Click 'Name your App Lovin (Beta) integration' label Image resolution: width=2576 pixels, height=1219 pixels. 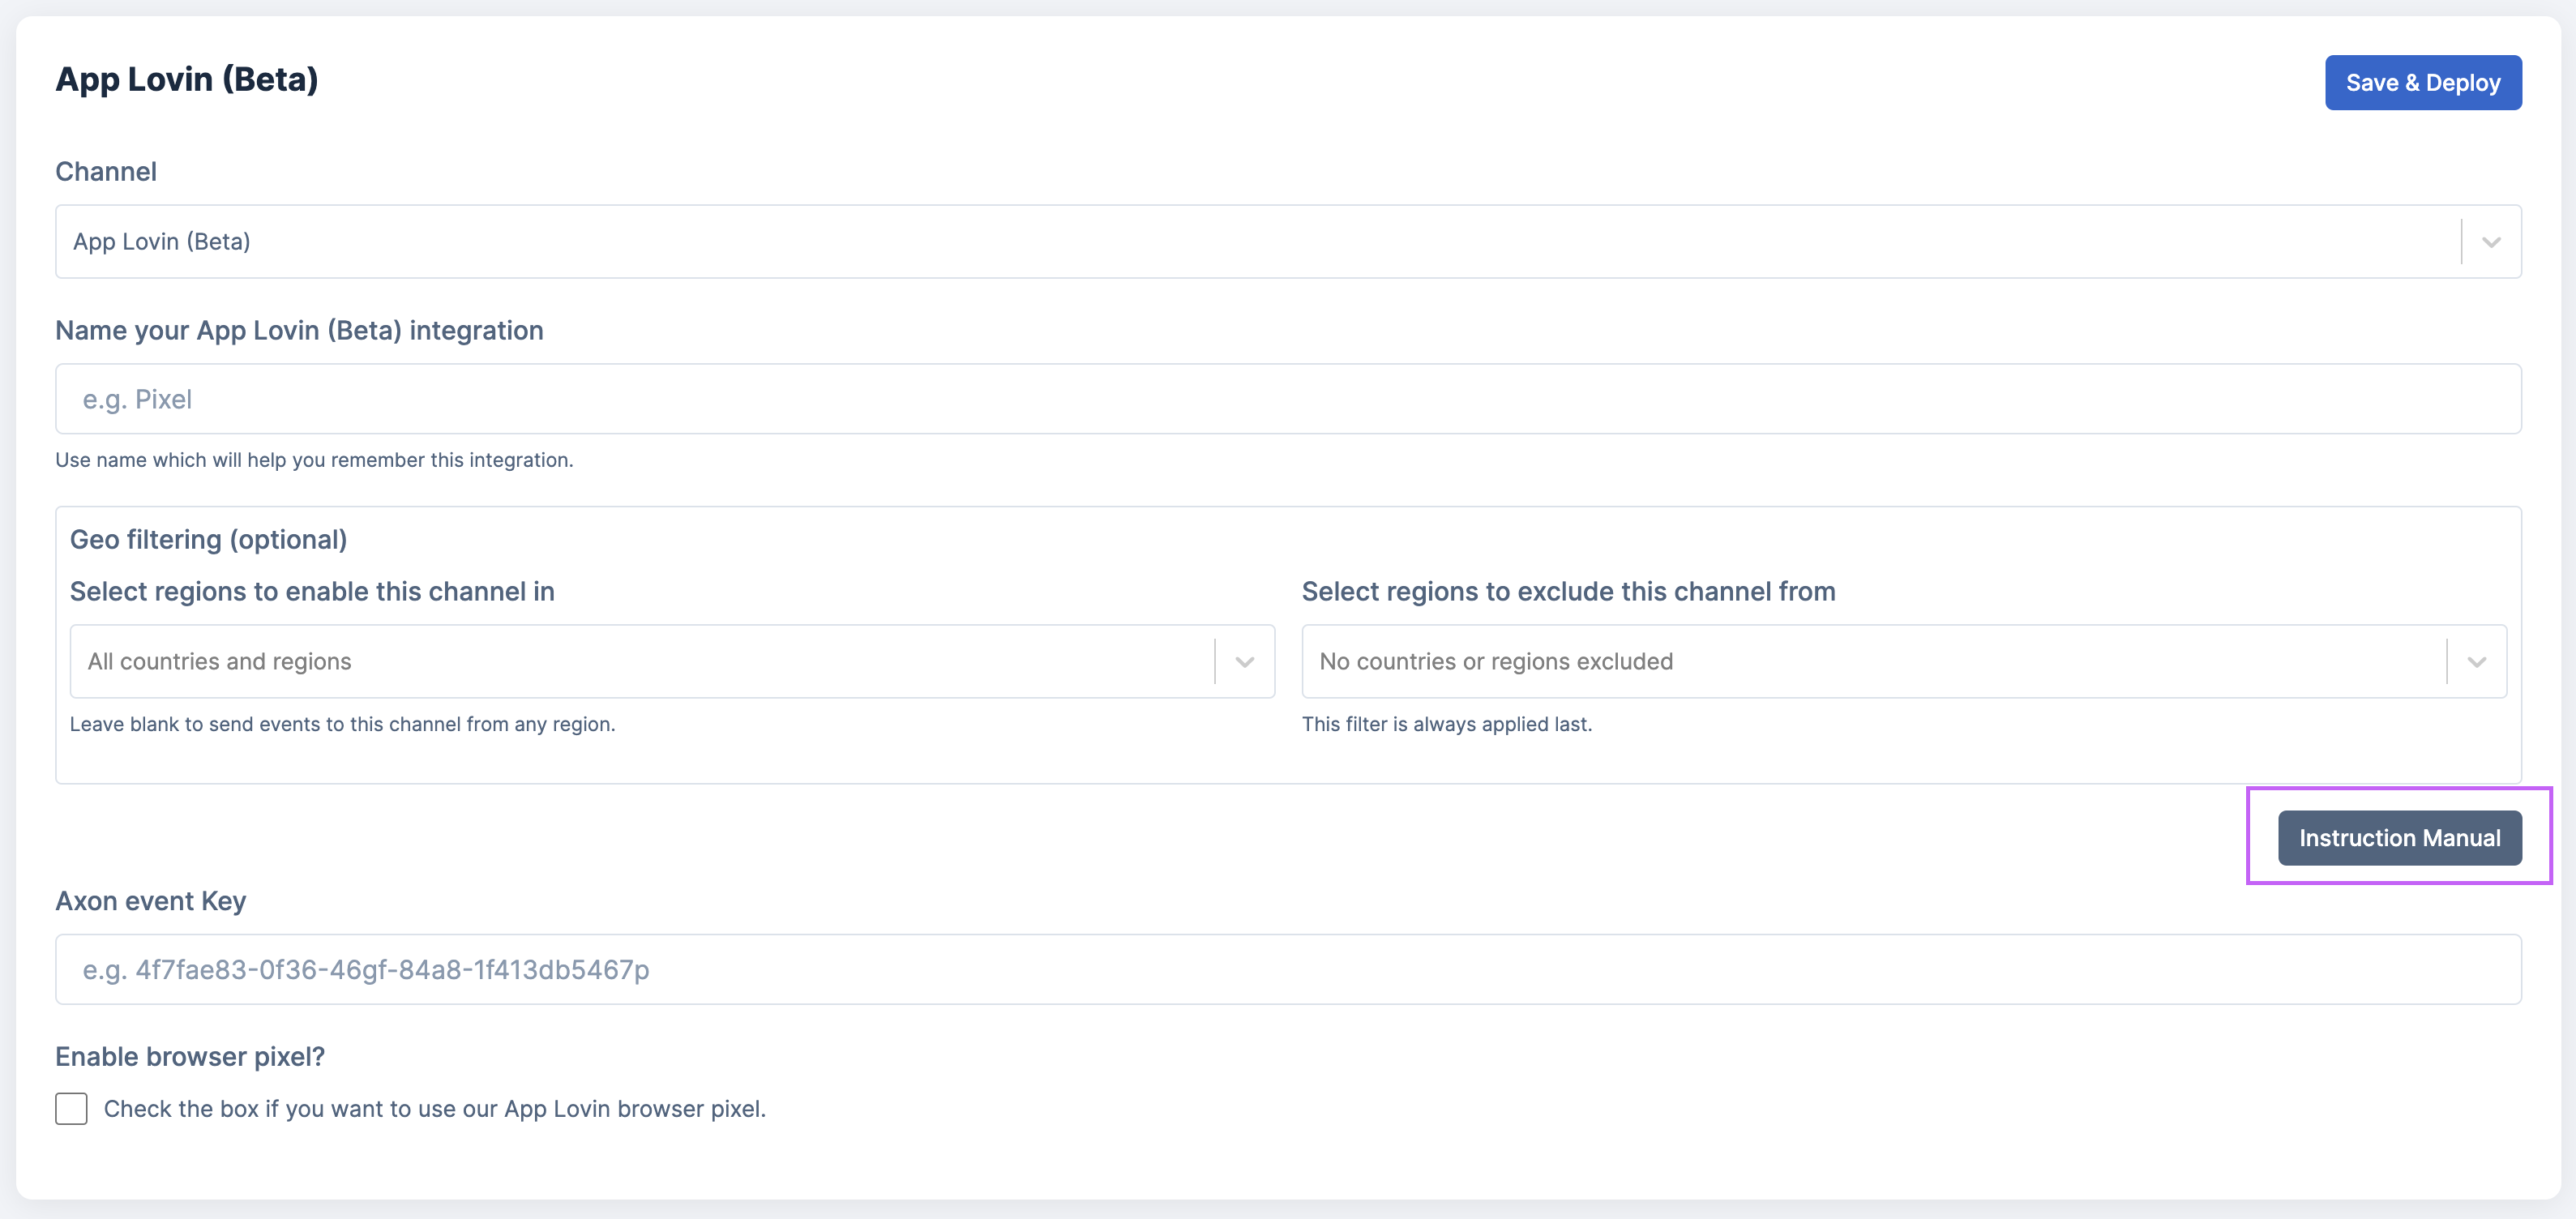(x=299, y=331)
